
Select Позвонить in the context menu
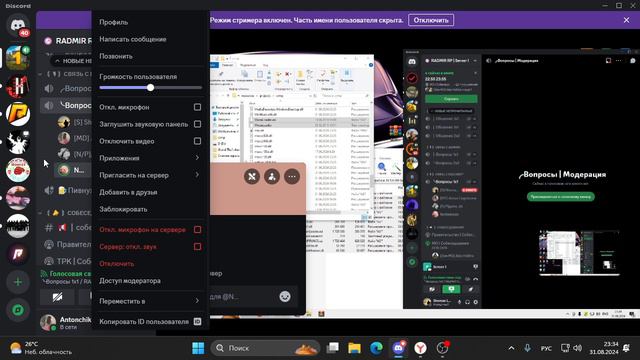[x=150, y=56]
